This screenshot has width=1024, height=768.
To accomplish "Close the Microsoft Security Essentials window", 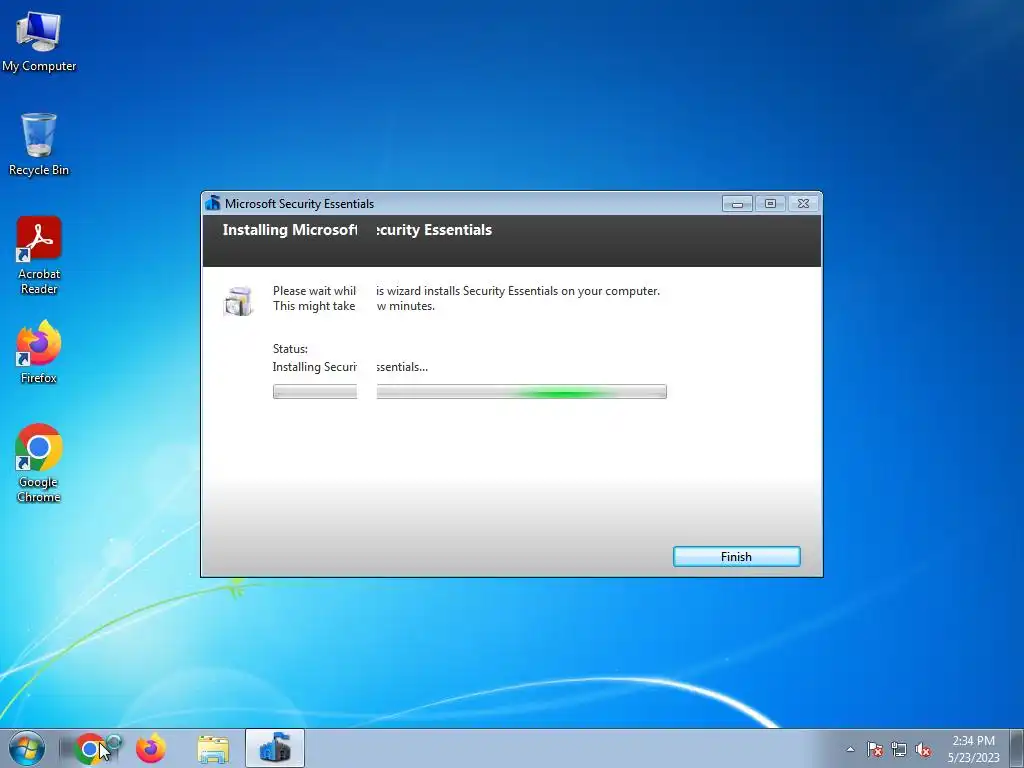I will [804, 204].
